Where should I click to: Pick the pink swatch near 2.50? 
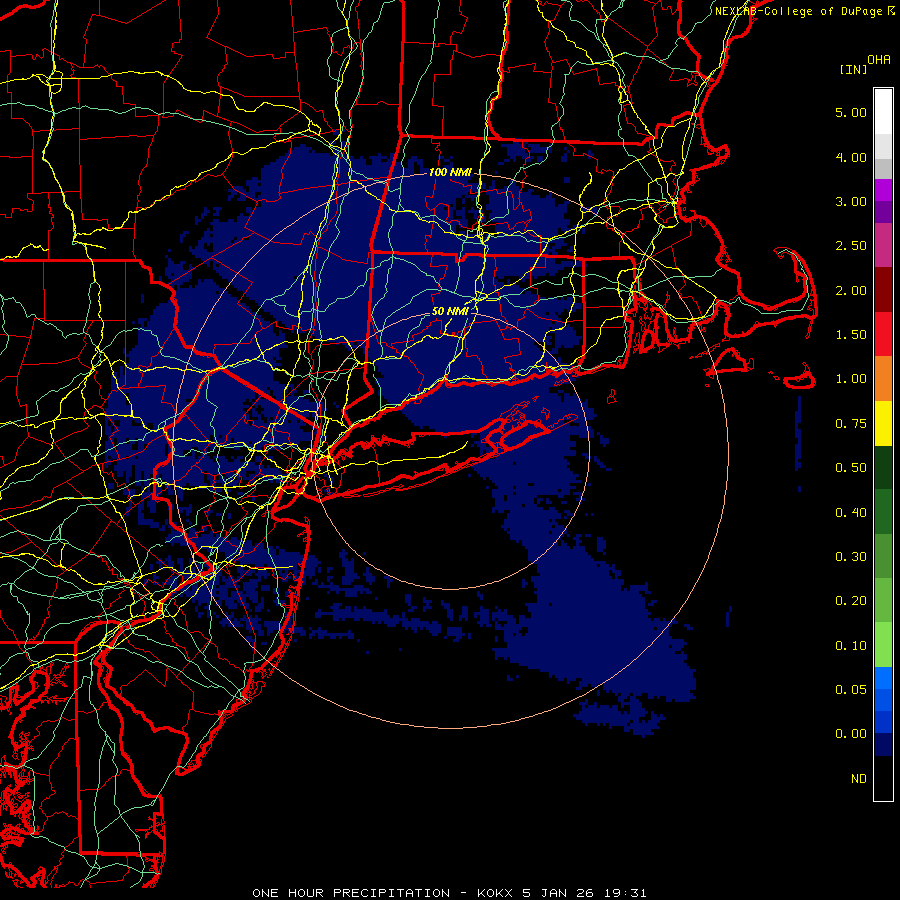click(883, 246)
